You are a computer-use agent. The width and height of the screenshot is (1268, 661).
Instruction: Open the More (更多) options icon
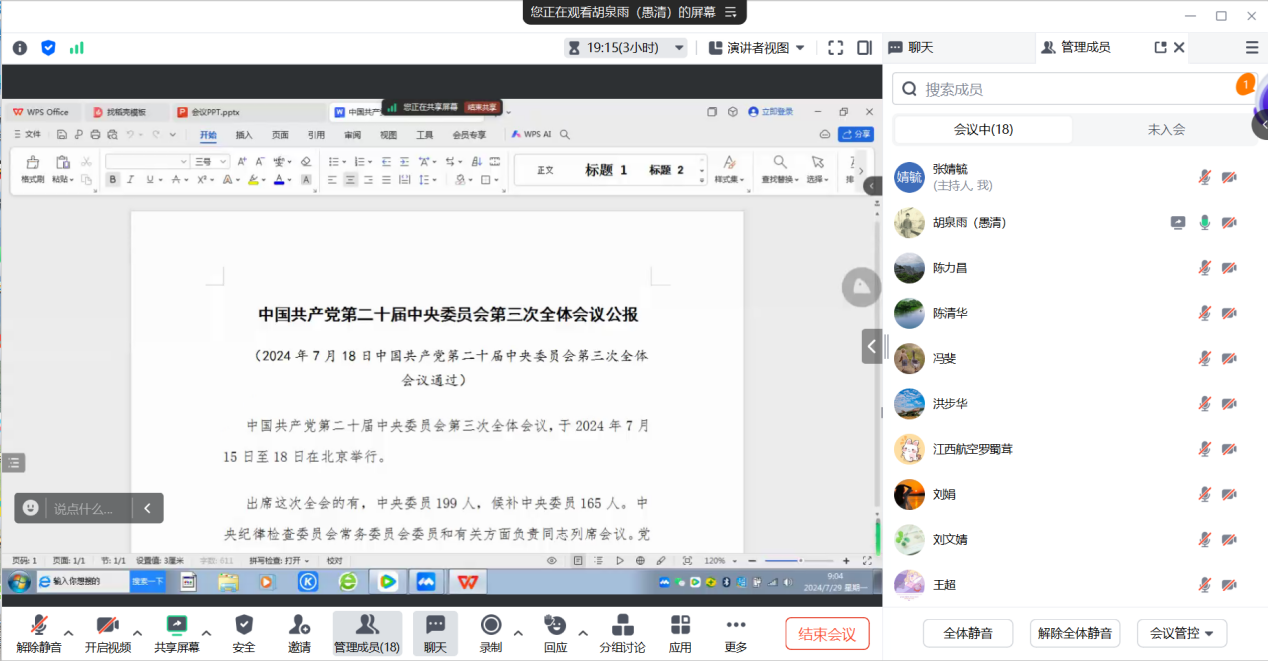coord(736,625)
